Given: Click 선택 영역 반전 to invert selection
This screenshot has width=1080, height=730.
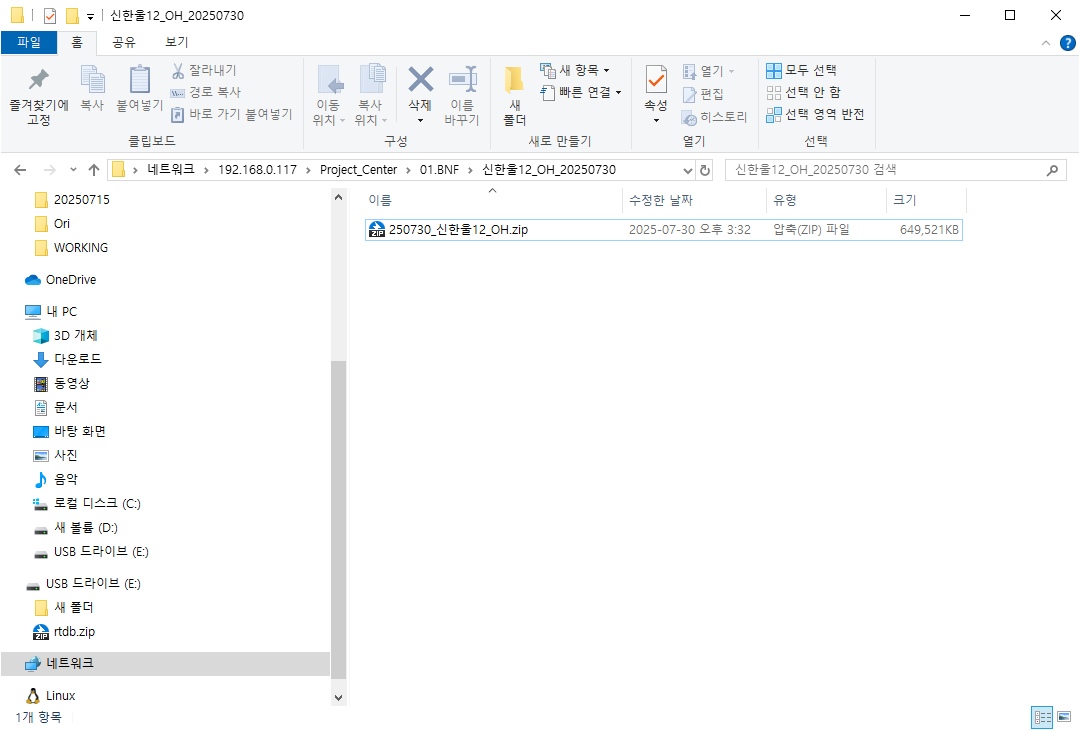Looking at the screenshot, I should (x=814, y=114).
